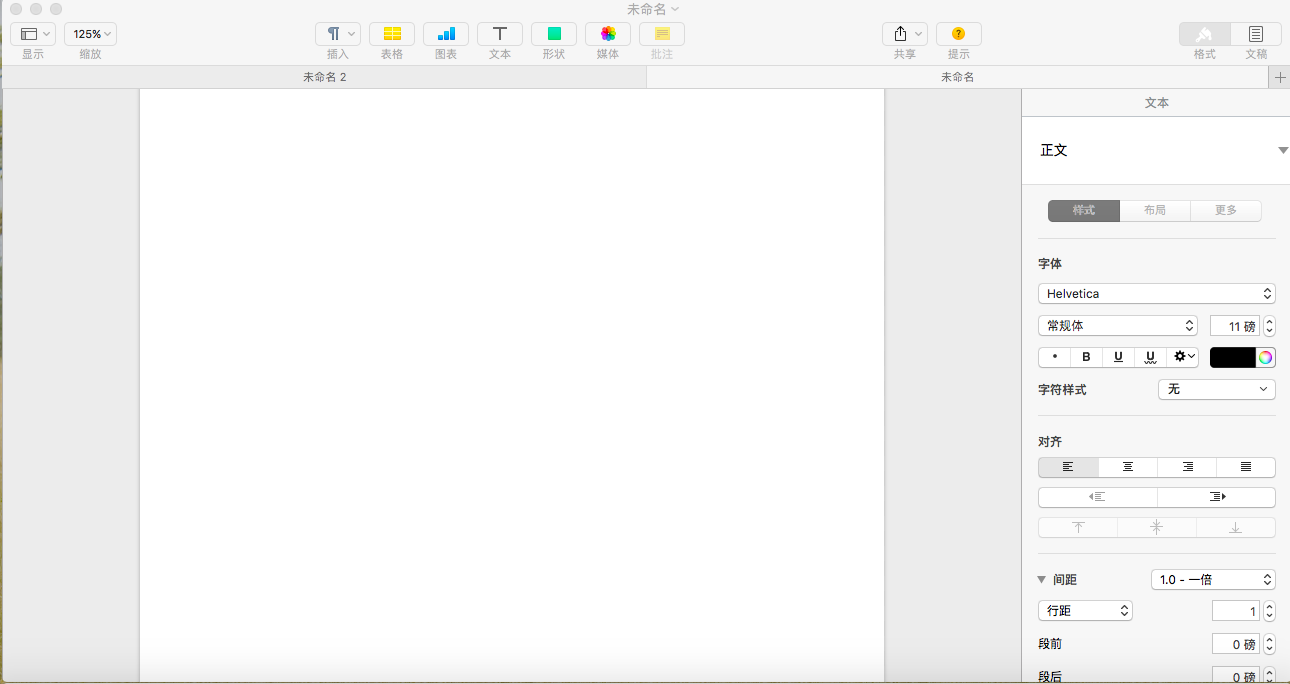
Task: Select the top vertical alignment icon
Action: pyautogui.click(x=1078, y=527)
